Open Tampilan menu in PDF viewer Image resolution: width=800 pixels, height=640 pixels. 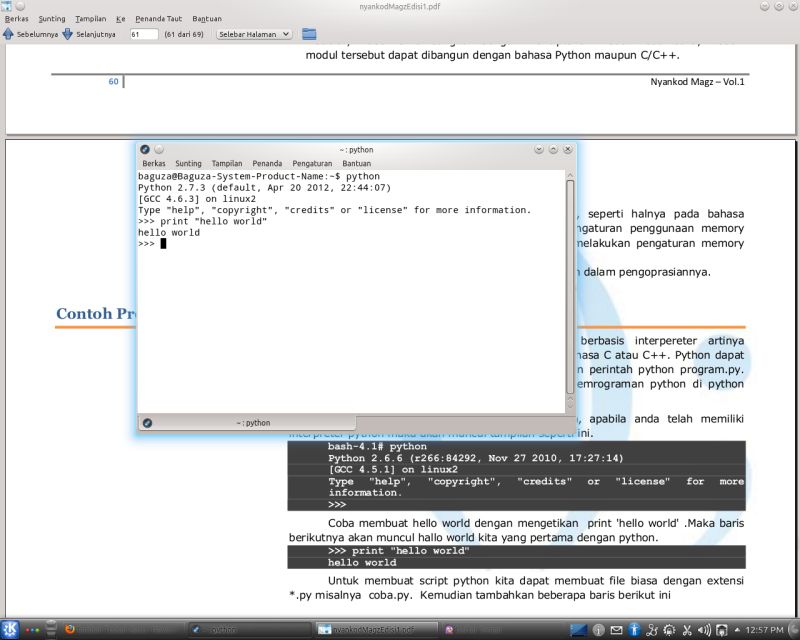90,19
